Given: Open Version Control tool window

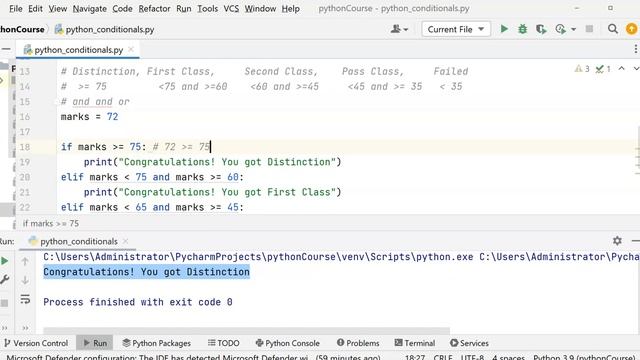Looking at the screenshot, I should (x=36, y=343).
